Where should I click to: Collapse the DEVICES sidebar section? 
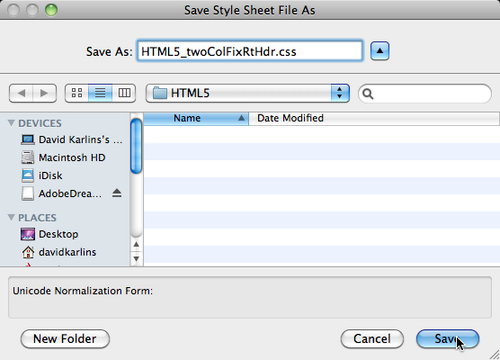click(x=11, y=123)
